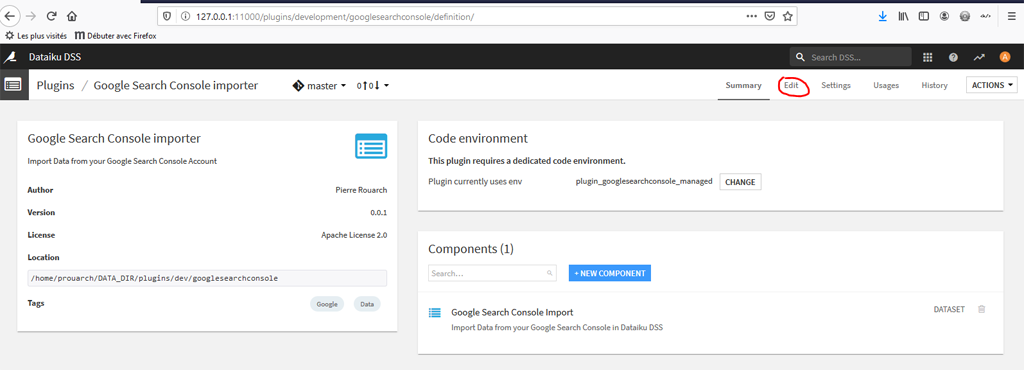1024x370 pixels.
Task: Open the master git branch dropdown
Action: 319,85
